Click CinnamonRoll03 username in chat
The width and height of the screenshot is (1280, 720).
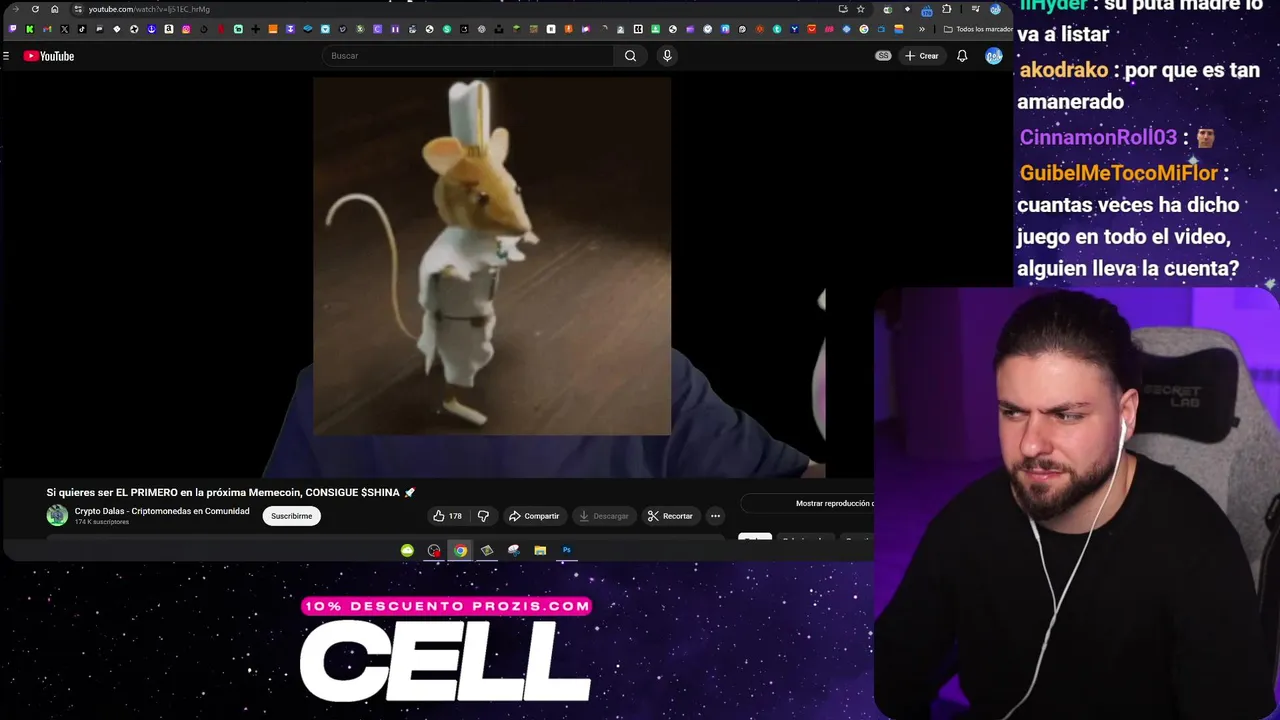tap(1098, 137)
